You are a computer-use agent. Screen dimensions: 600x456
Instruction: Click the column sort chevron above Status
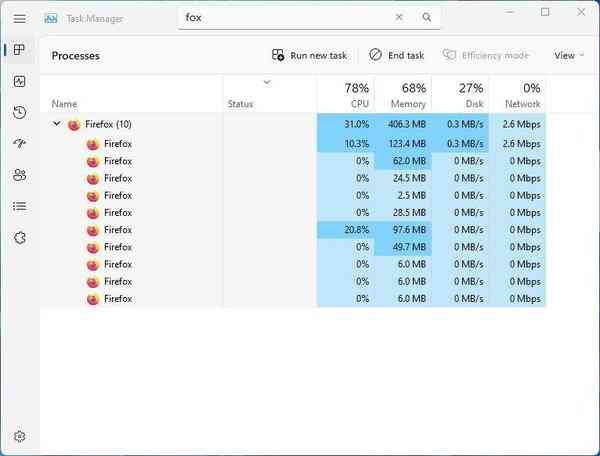click(267, 82)
